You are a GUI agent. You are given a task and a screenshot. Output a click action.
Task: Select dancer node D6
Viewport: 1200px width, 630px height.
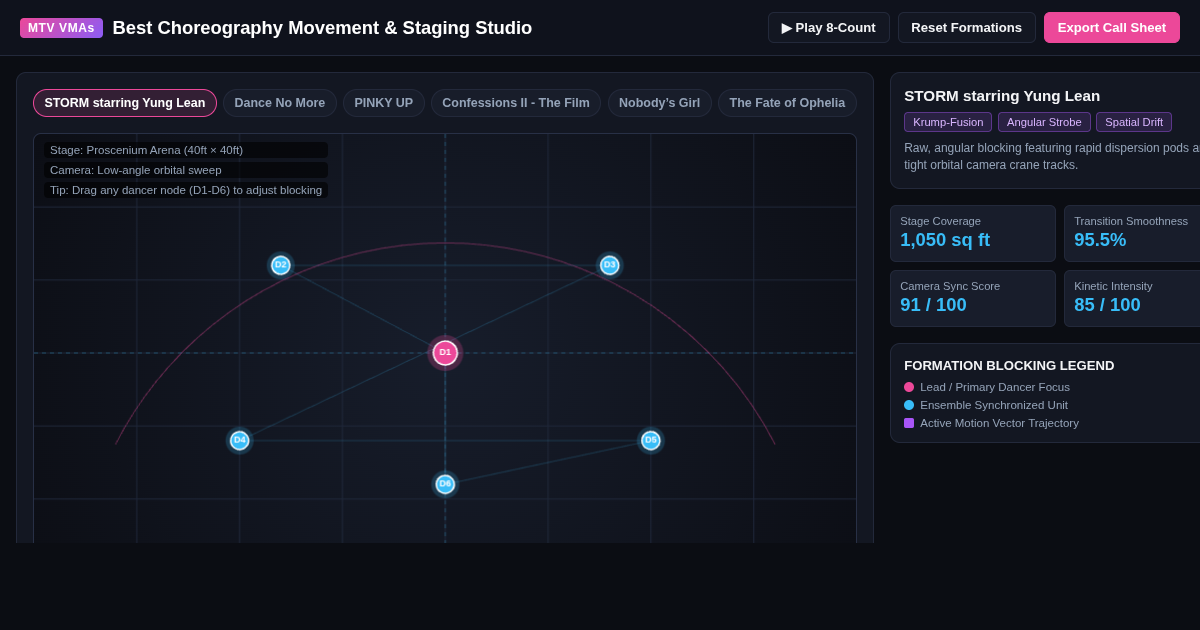pyautogui.click(x=445, y=484)
